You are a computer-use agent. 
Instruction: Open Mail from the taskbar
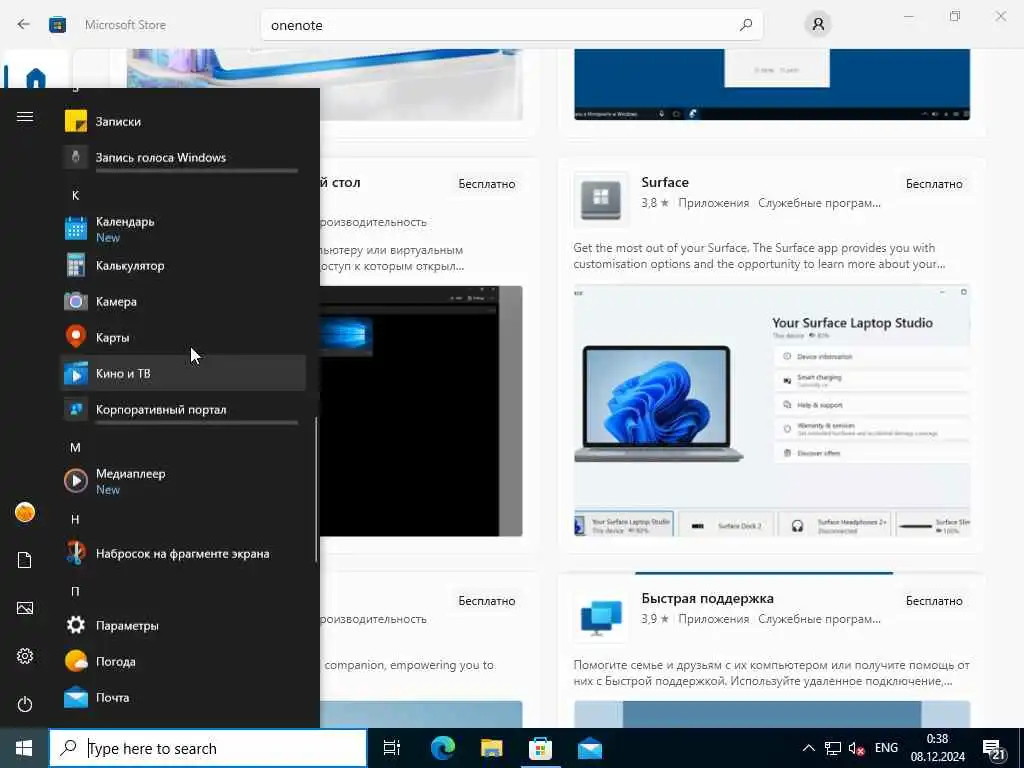point(590,748)
